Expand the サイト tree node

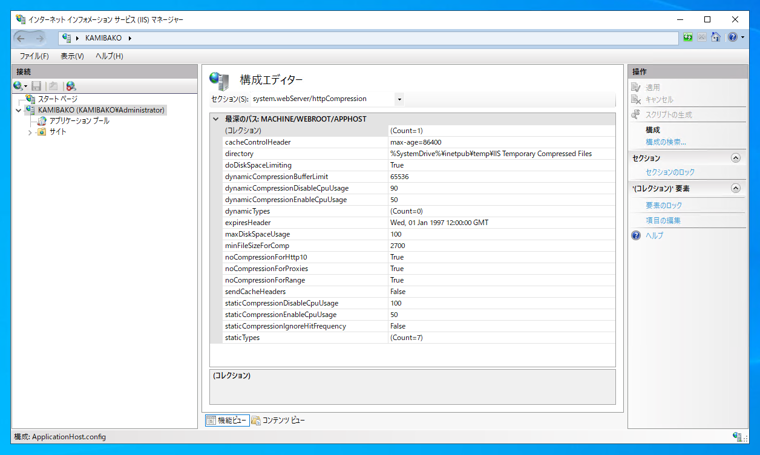30,132
